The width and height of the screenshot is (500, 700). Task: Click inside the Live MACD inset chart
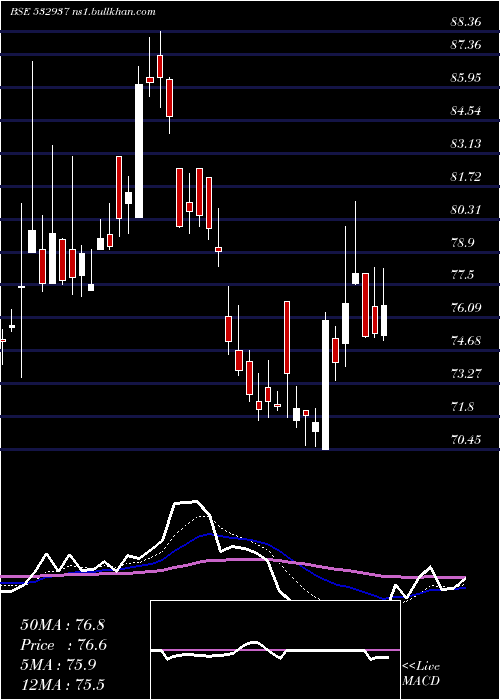click(275, 650)
